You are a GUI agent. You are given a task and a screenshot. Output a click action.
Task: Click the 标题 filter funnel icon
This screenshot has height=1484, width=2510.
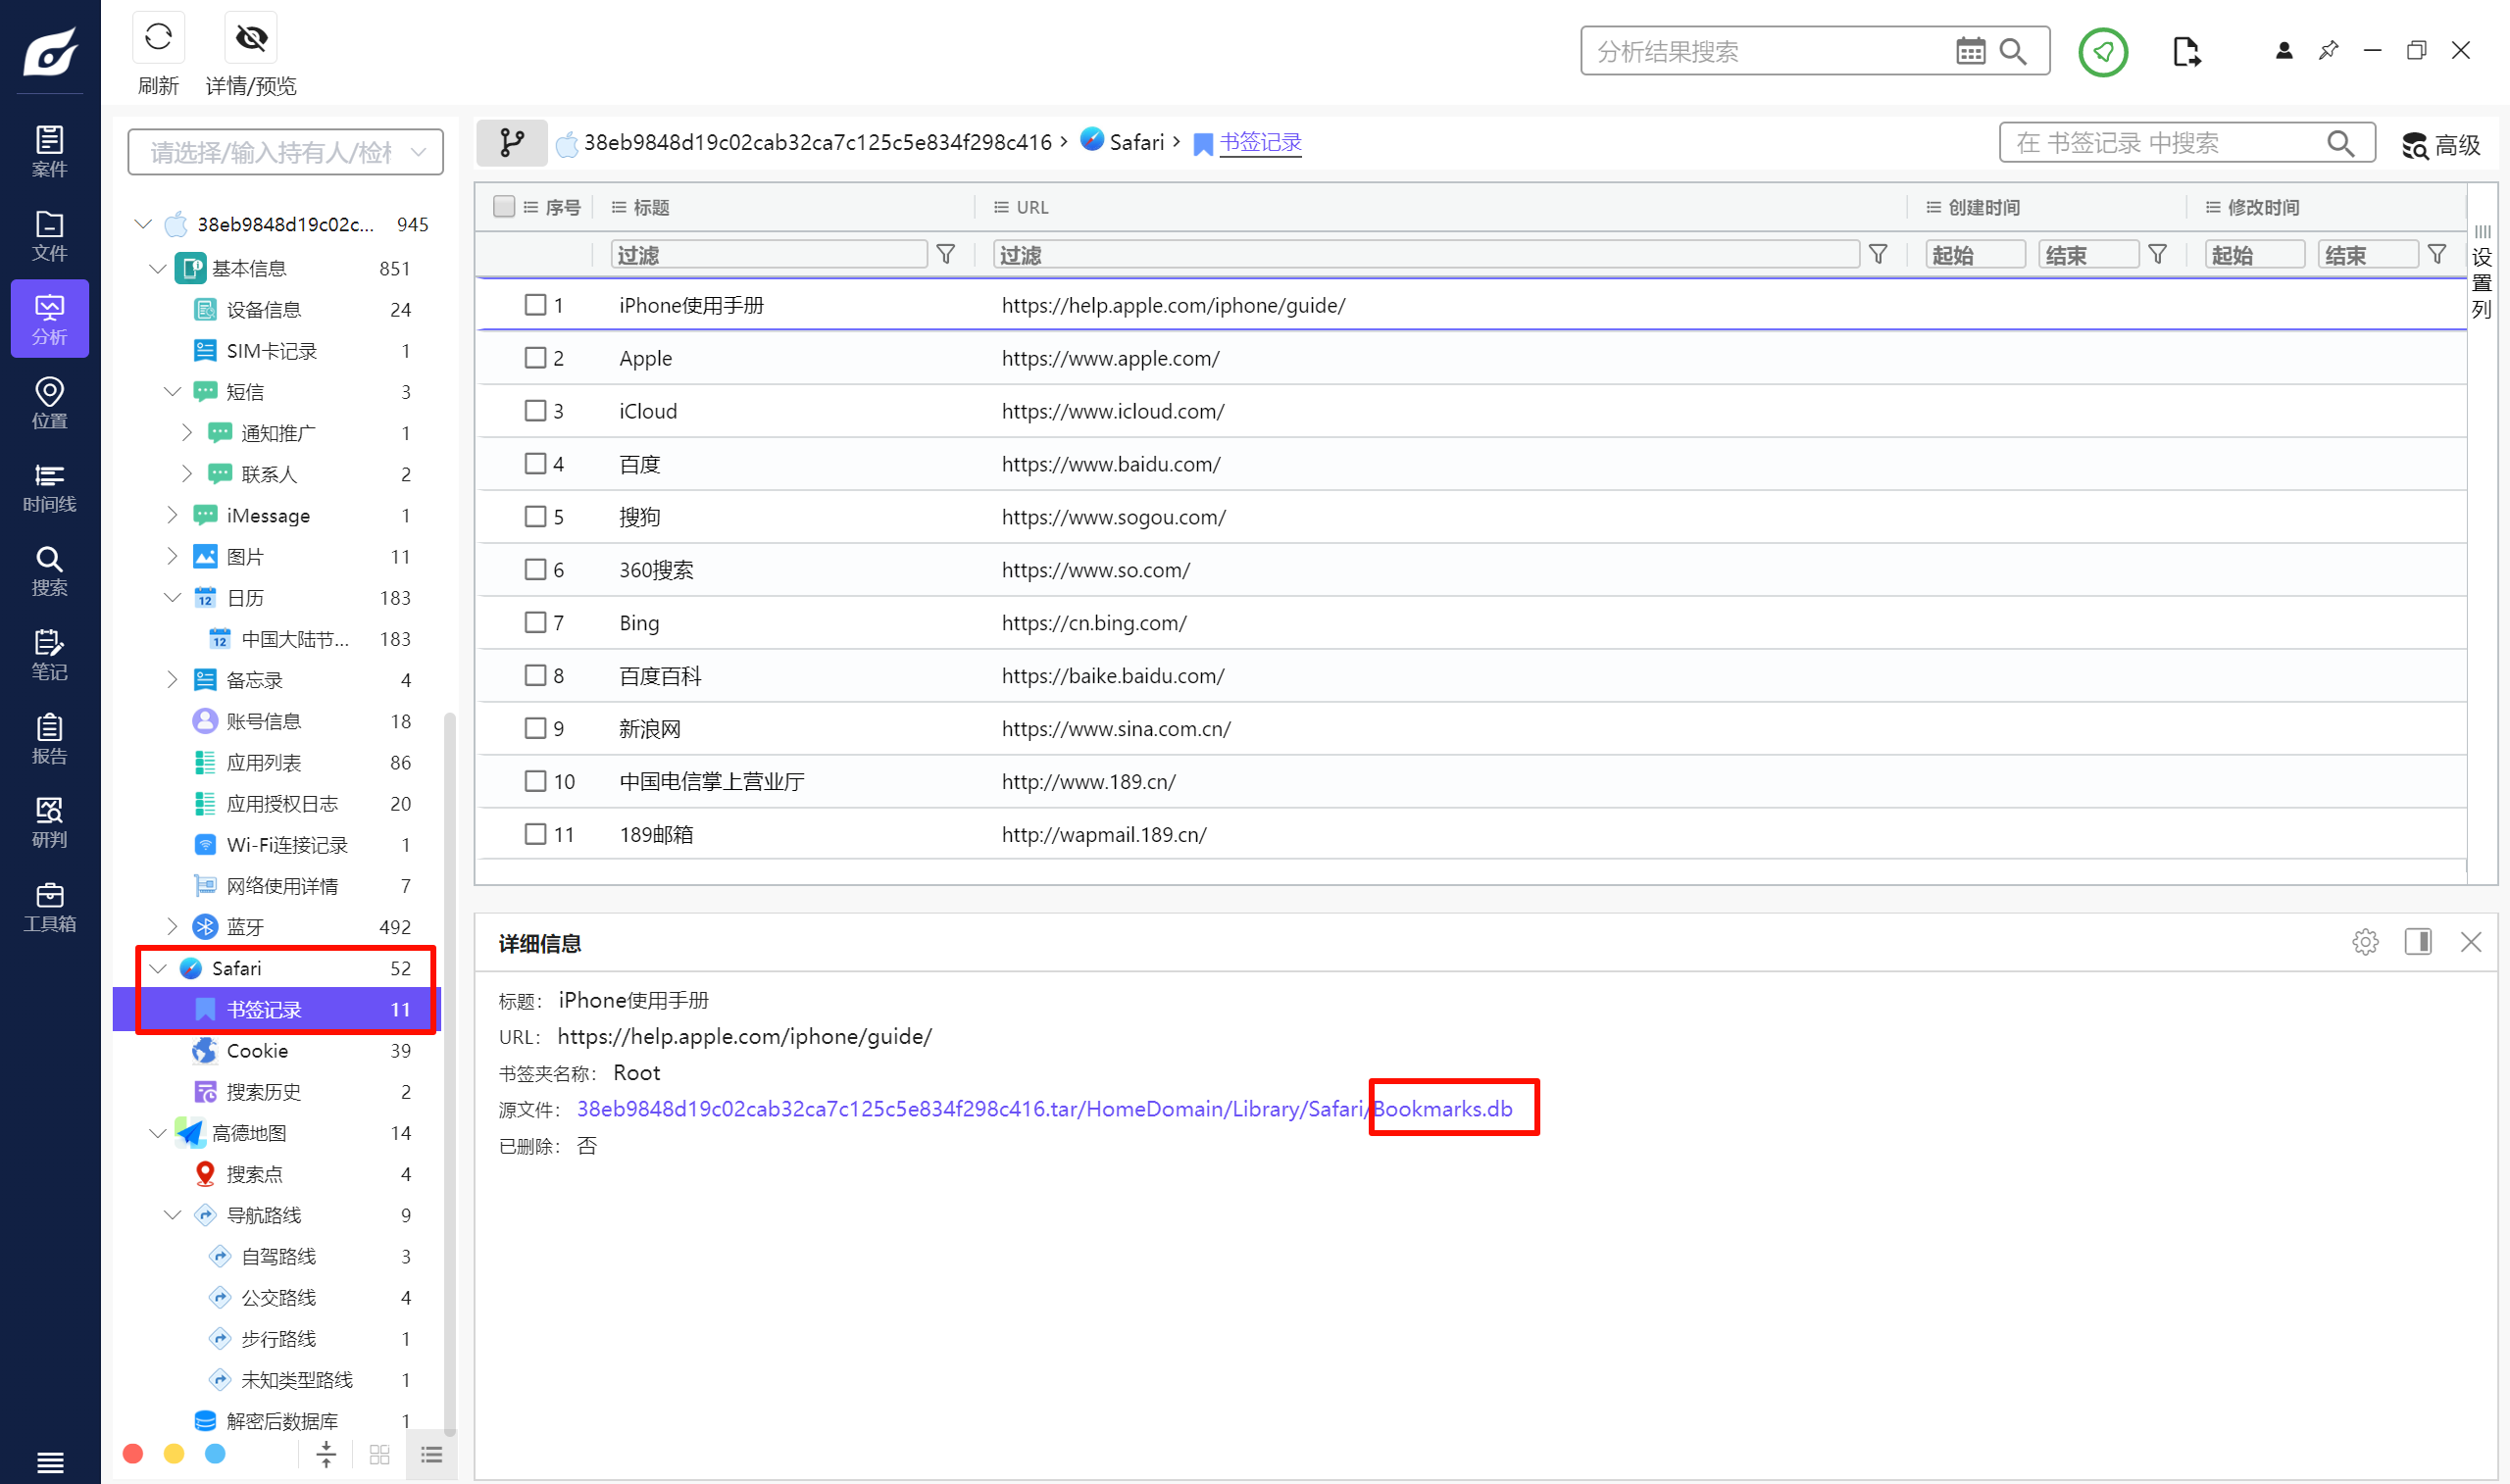point(945,255)
